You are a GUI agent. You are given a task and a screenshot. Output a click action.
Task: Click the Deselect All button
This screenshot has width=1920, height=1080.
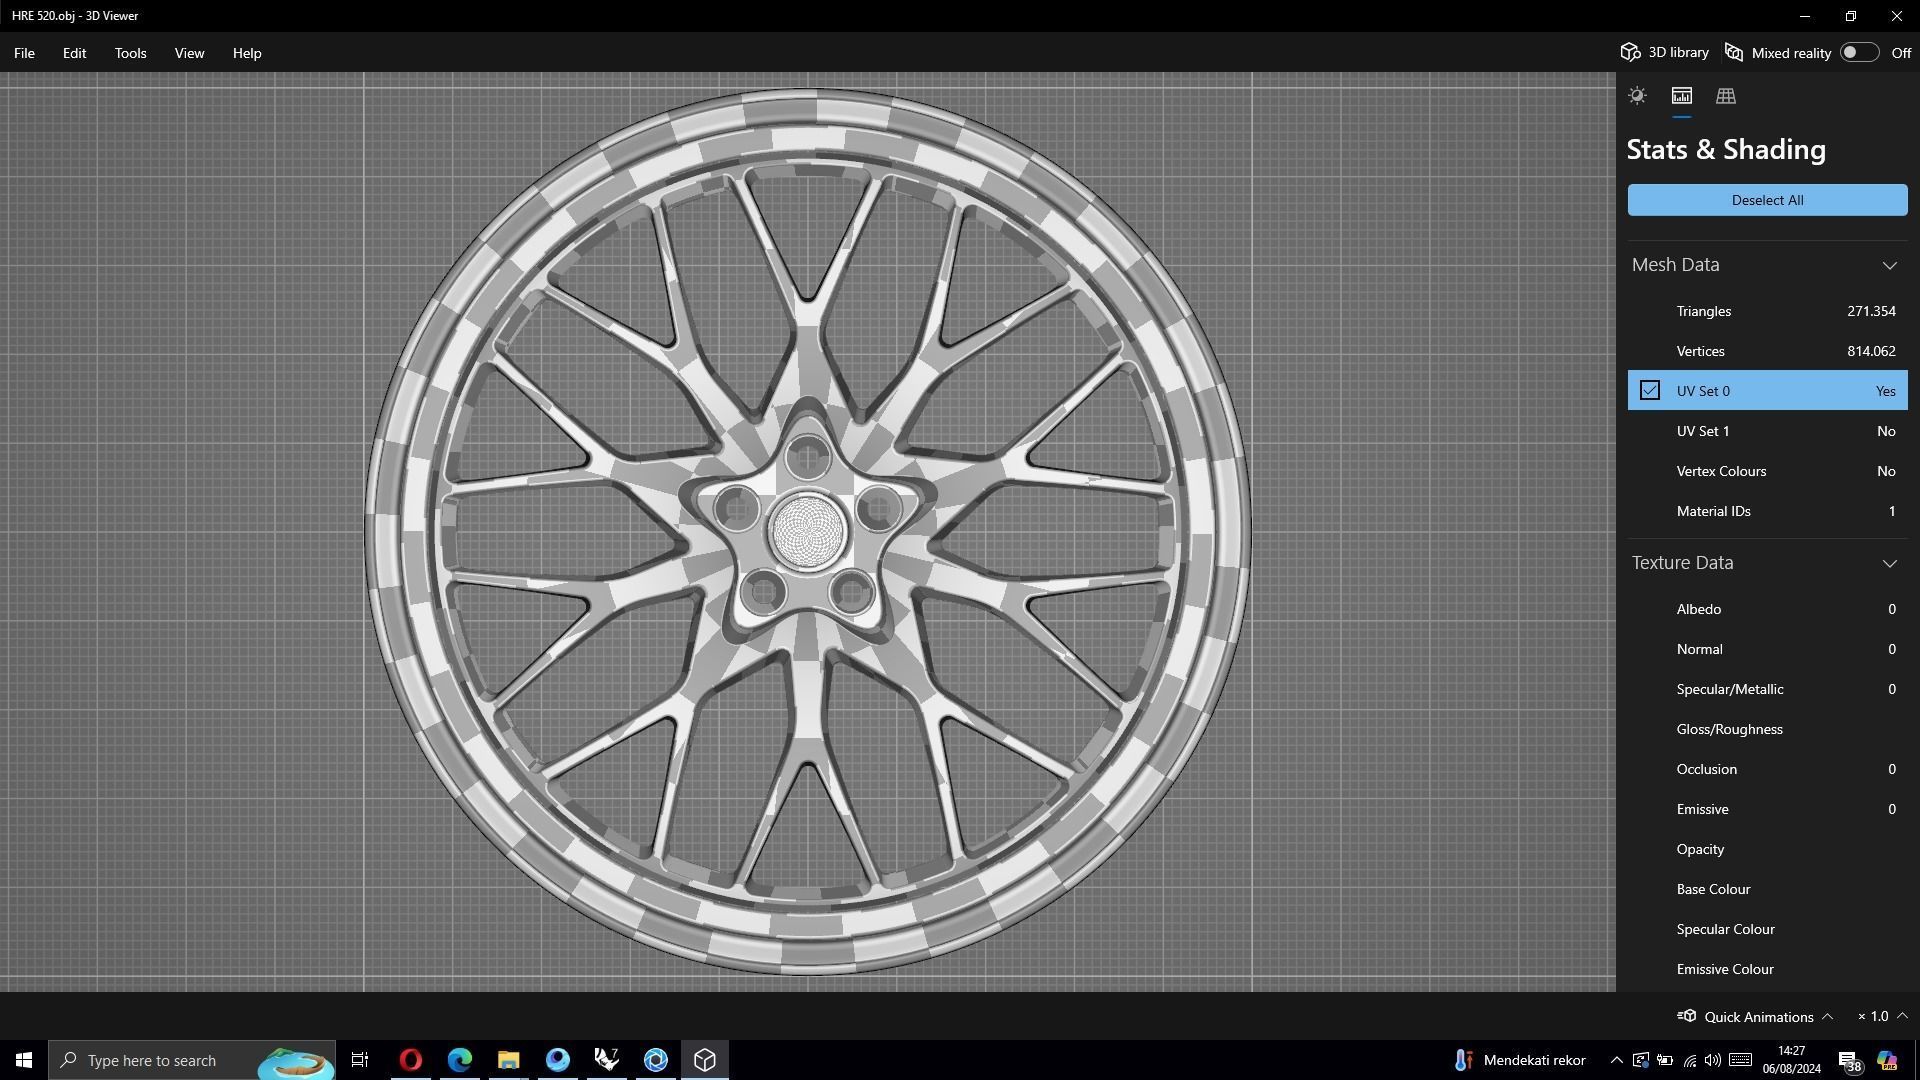(x=1767, y=200)
